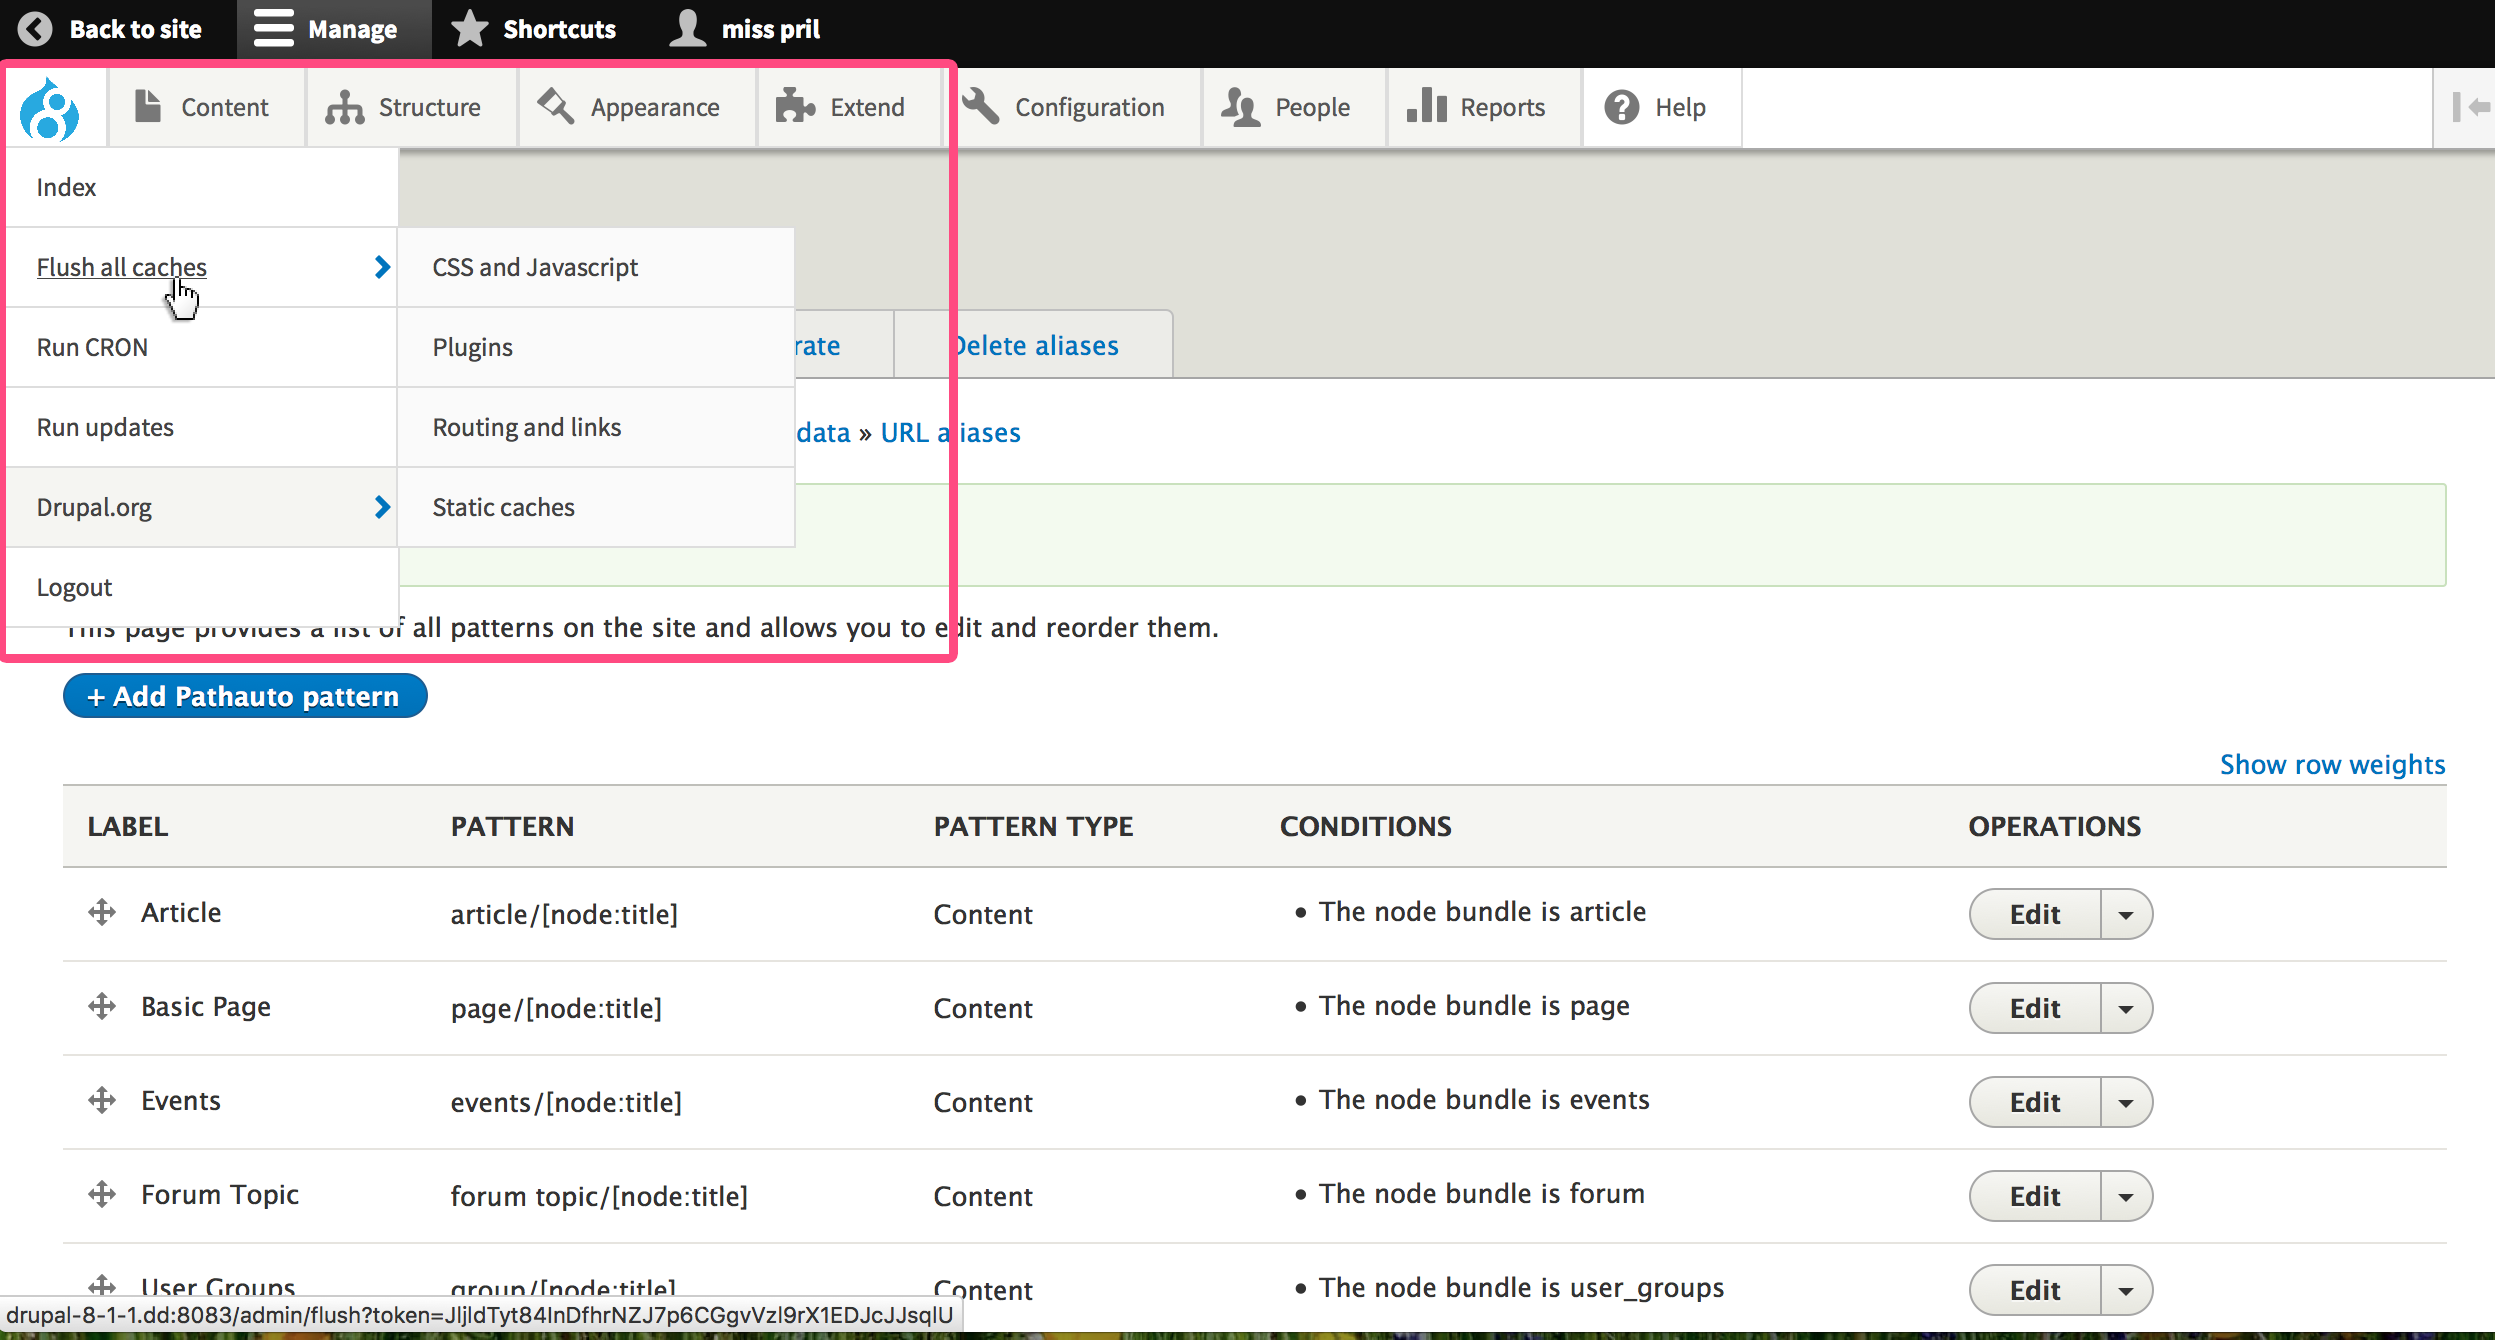2495x1340 pixels.
Task: Grab the drag handle for Events row
Action: click(x=102, y=1100)
